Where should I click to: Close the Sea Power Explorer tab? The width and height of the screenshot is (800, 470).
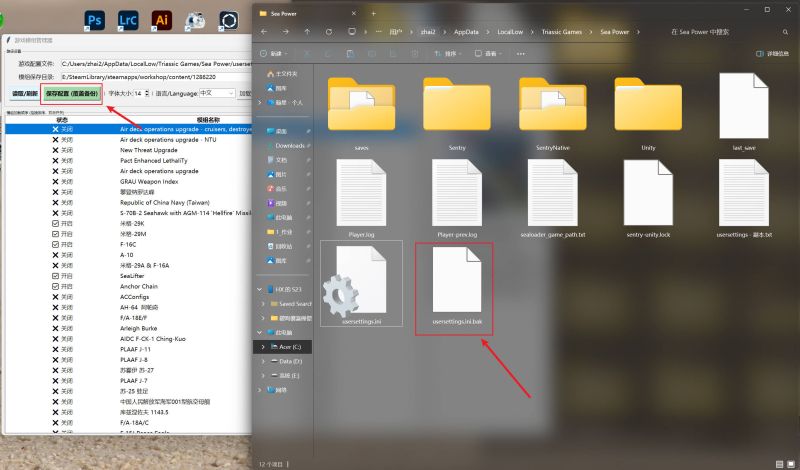[x=354, y=13]
